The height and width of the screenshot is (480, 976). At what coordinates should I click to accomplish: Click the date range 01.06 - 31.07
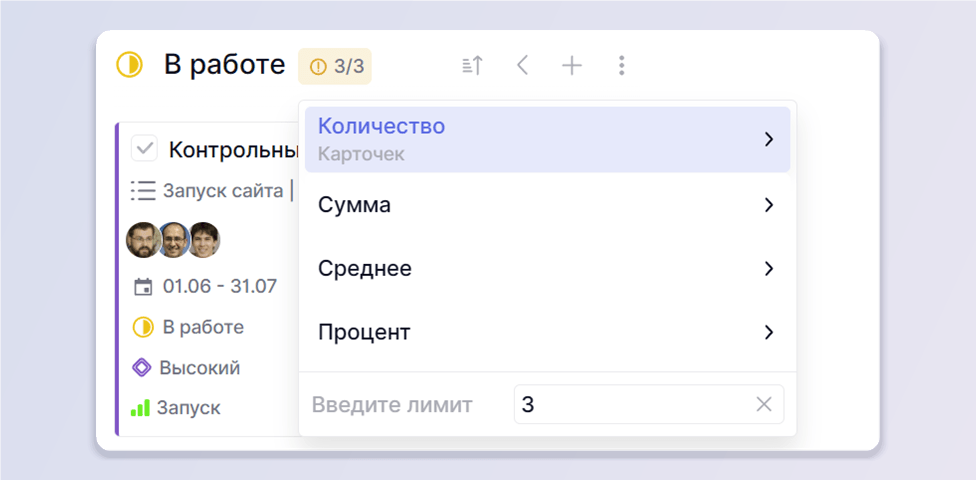[220, 286]
